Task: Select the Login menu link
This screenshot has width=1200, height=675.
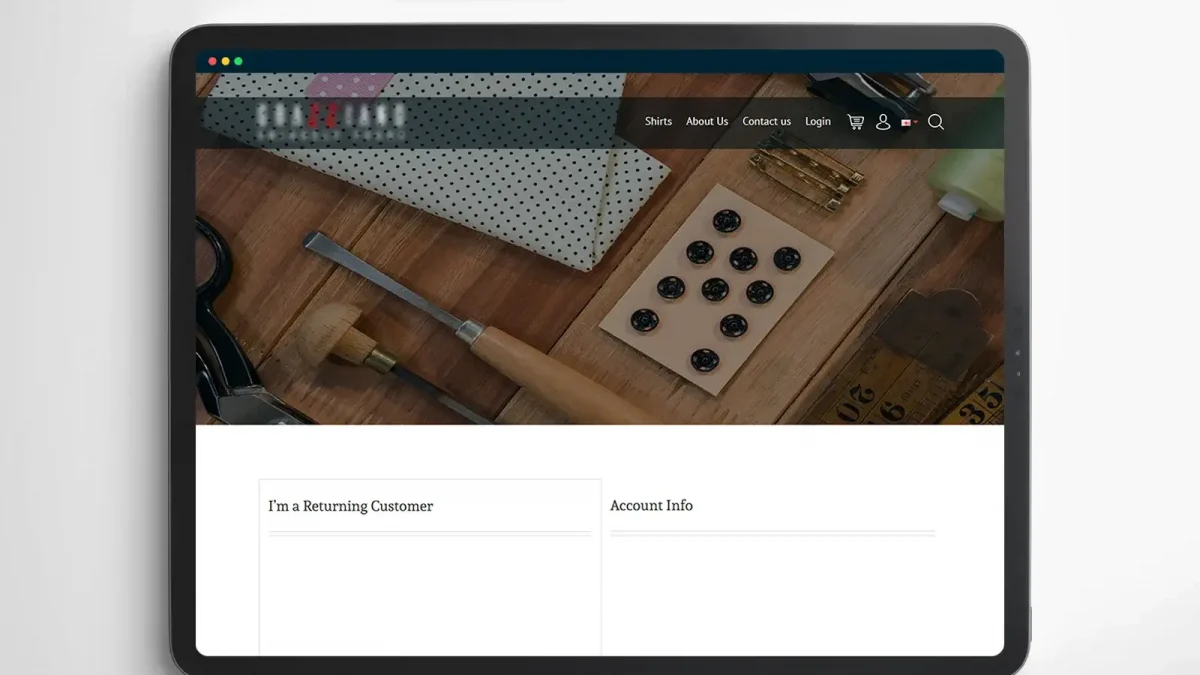Action: [x=818, y=121]
